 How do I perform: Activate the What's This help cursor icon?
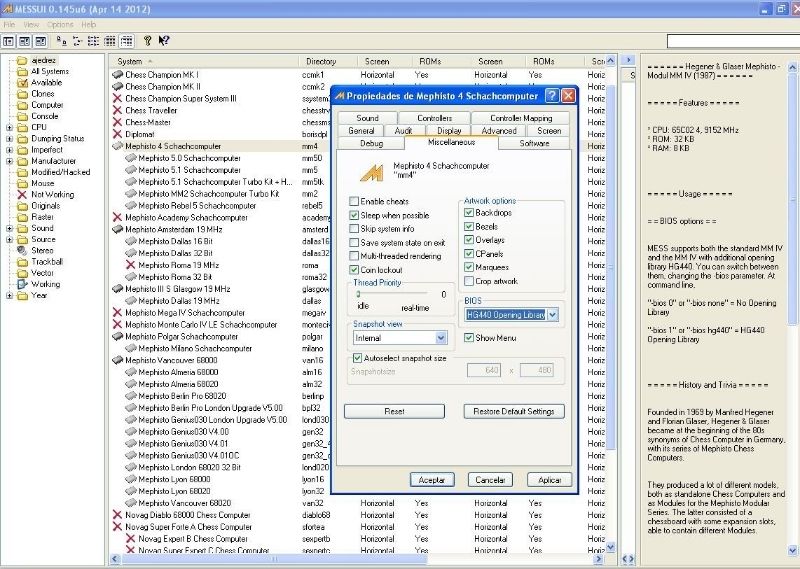click(x=164, y=41)
